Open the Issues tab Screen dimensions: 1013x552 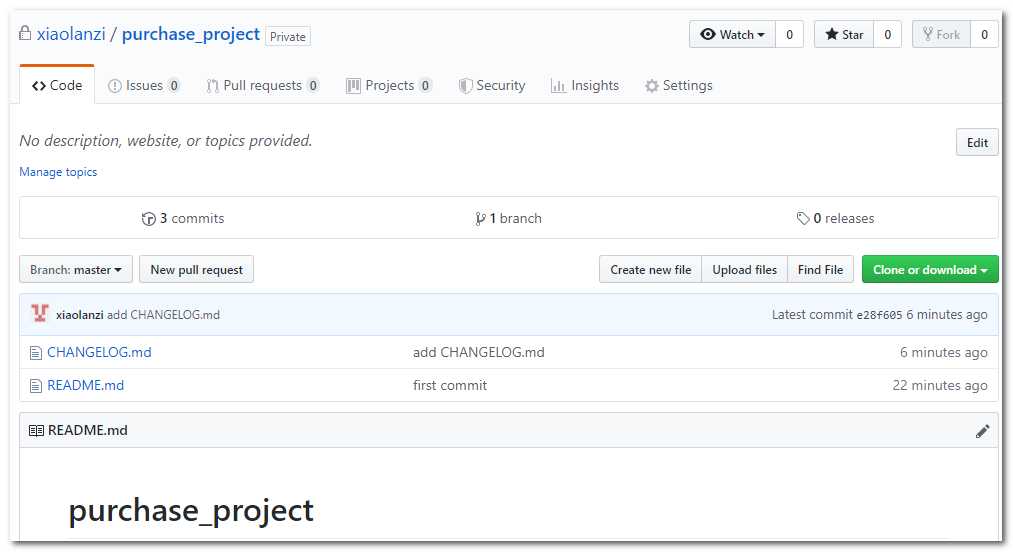(143, 85)
